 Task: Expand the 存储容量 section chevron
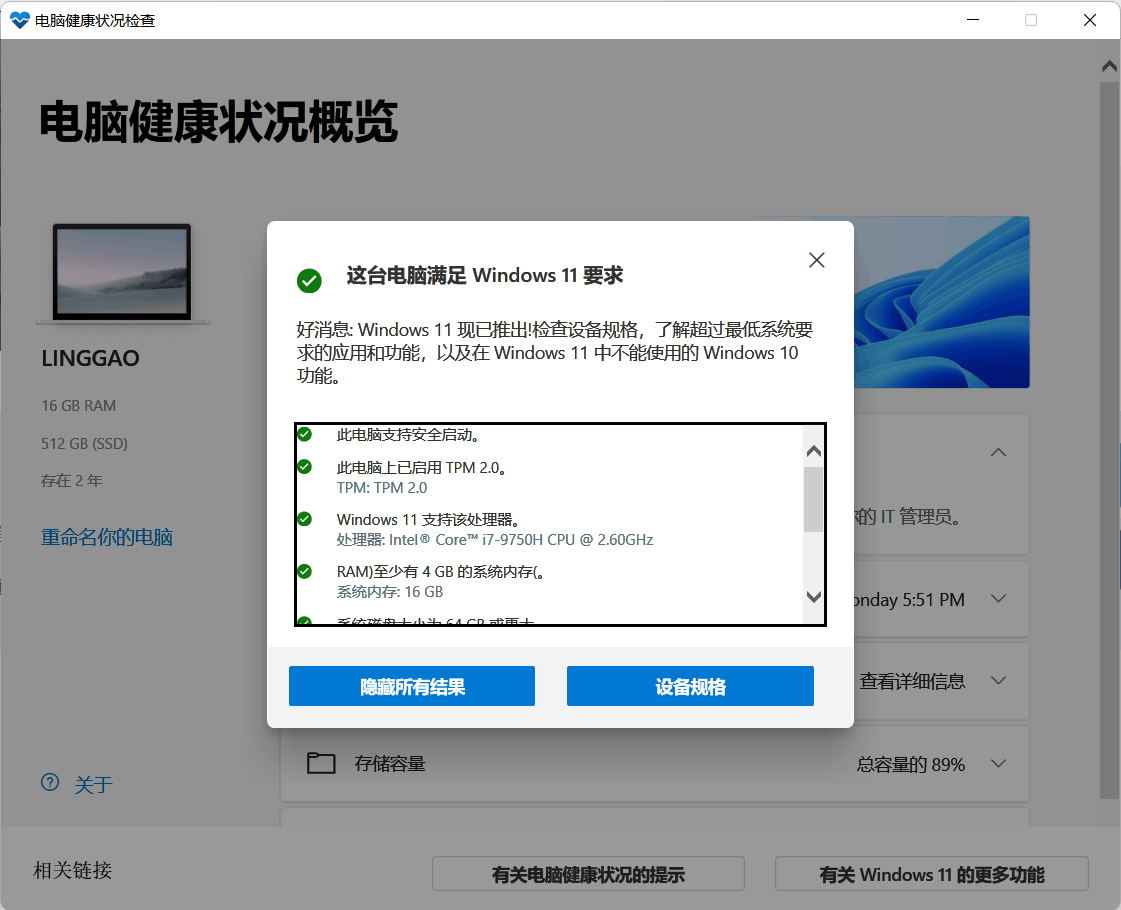click(999, 763)
